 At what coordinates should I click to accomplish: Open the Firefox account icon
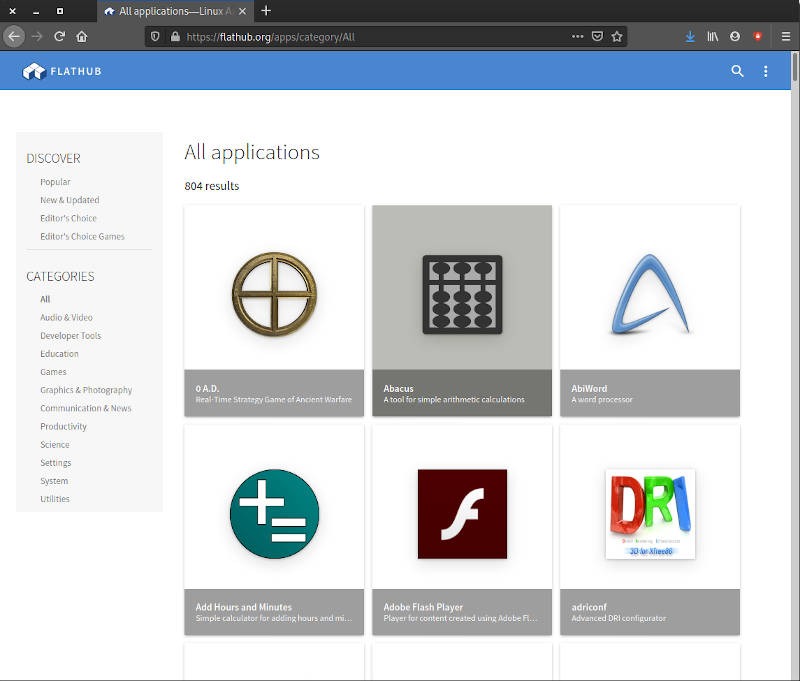coord(734,35)
